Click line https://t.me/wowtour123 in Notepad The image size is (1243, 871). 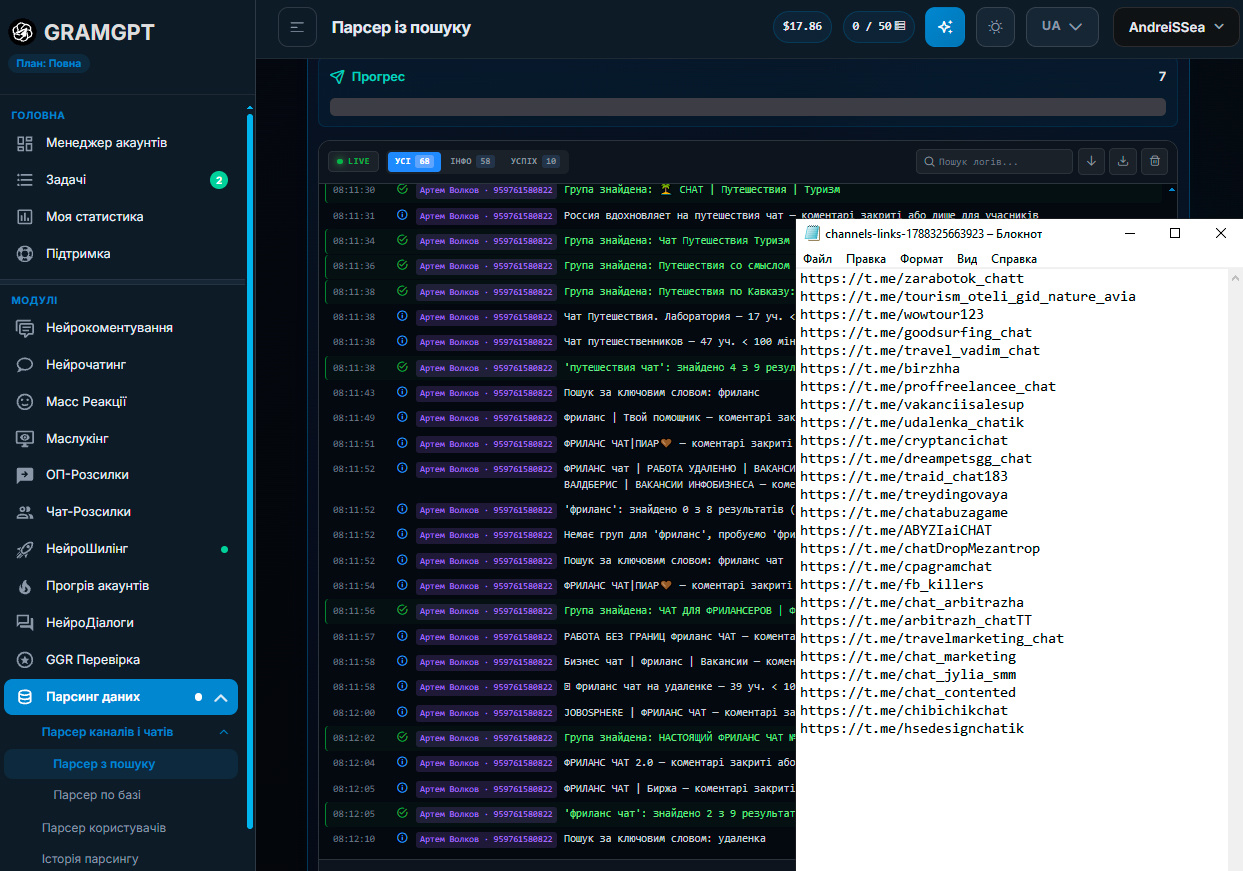tap(892, 315)
